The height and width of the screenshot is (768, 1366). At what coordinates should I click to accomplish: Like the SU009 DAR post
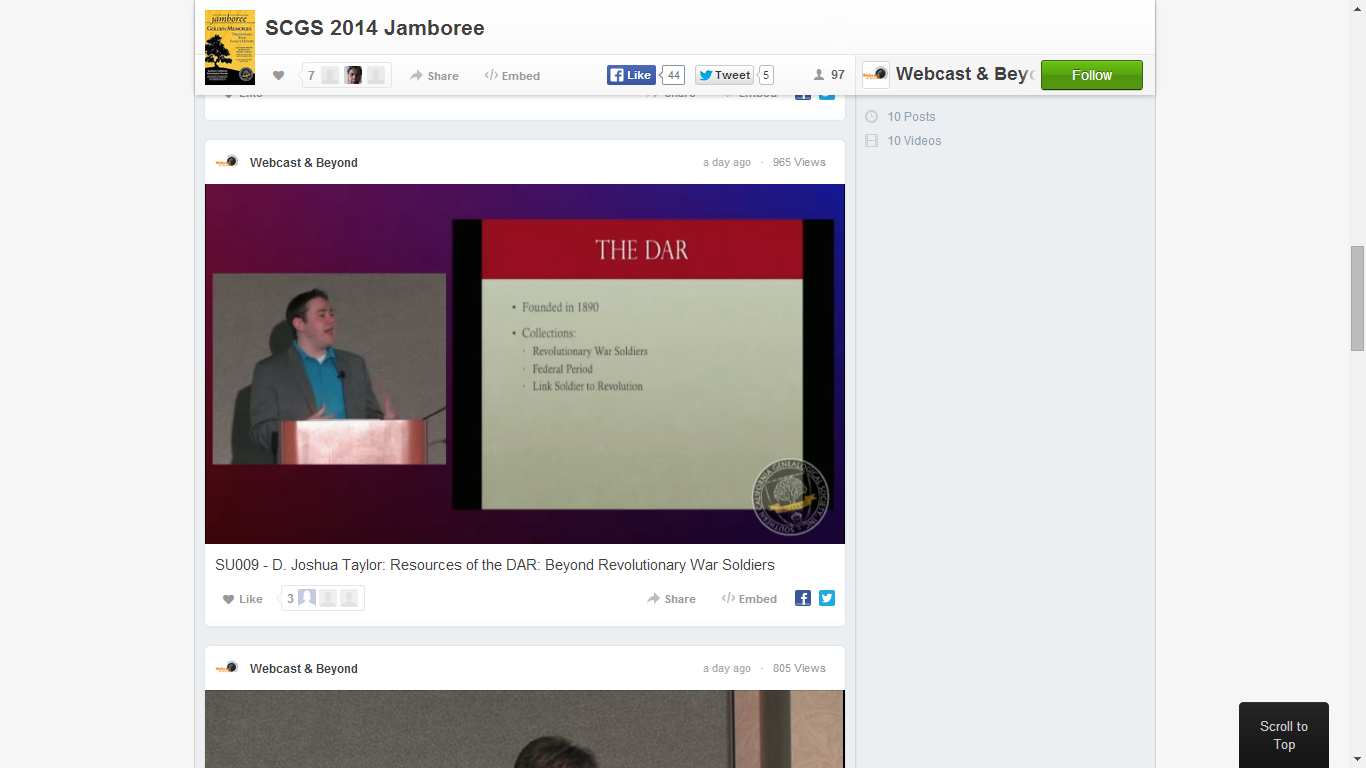tap(243, 599)
